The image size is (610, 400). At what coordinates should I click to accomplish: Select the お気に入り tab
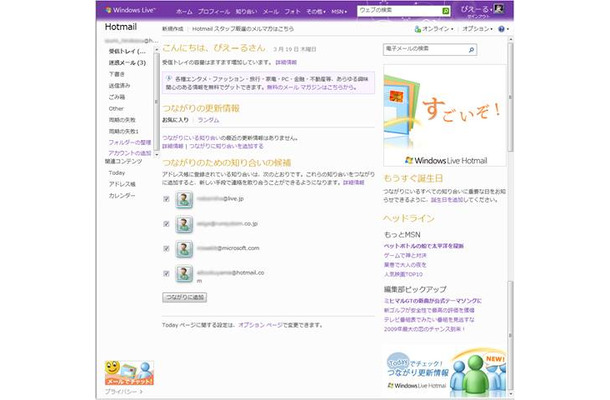[175, 120]
